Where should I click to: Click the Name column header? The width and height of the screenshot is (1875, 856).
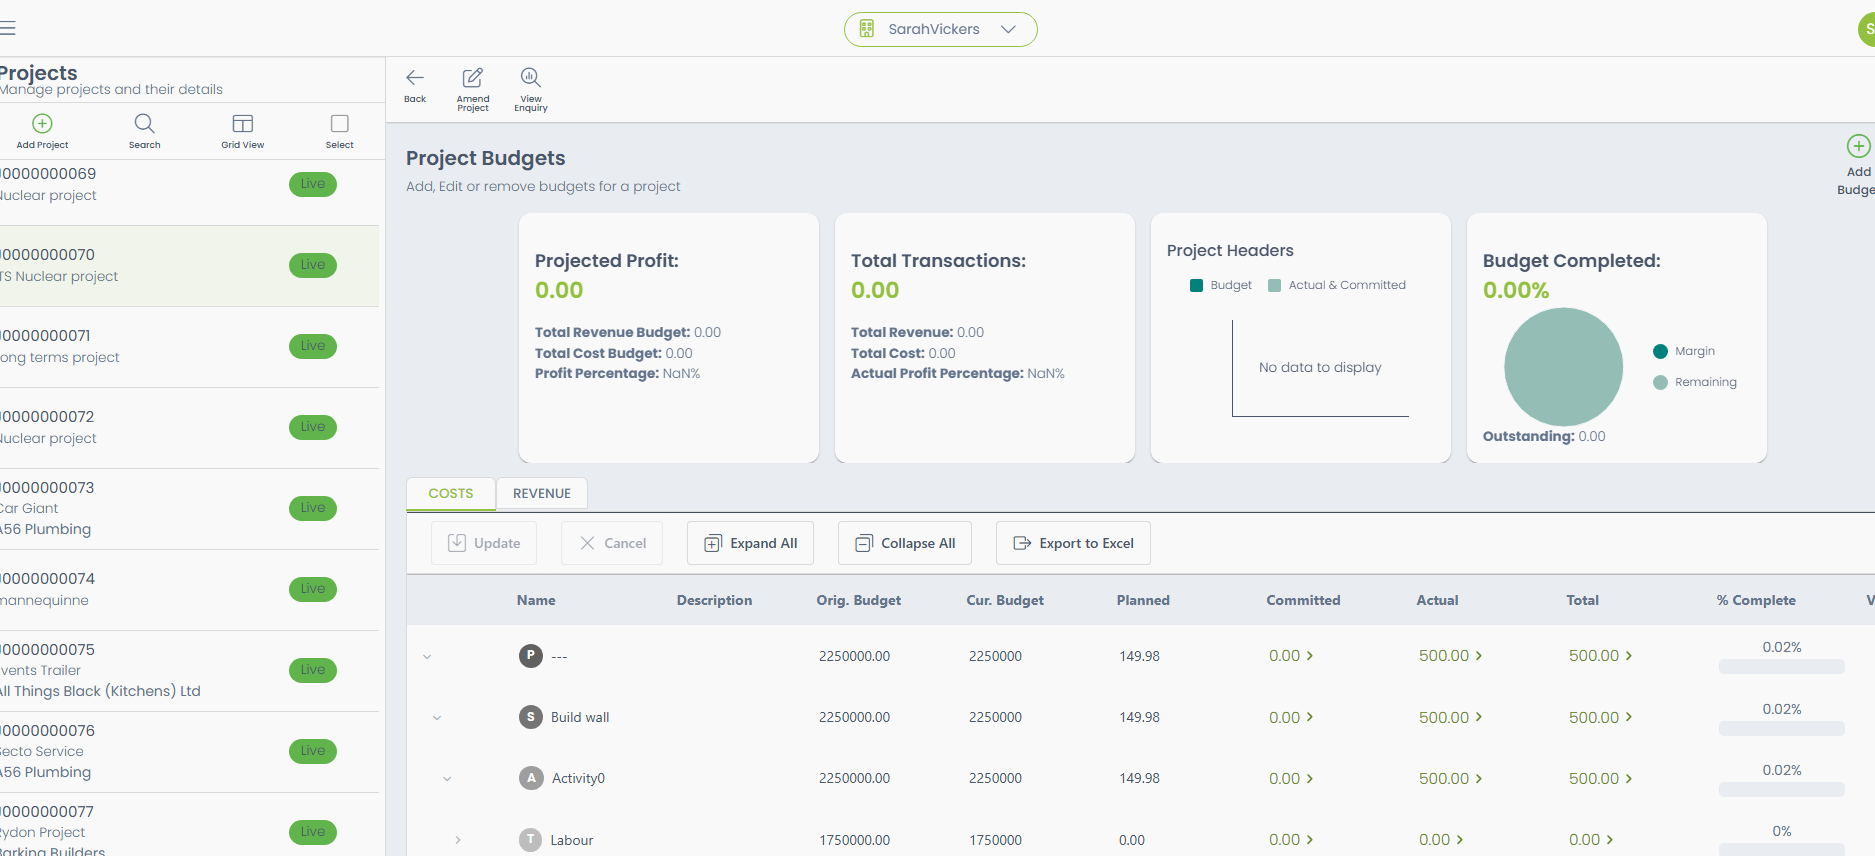point(536,600)
